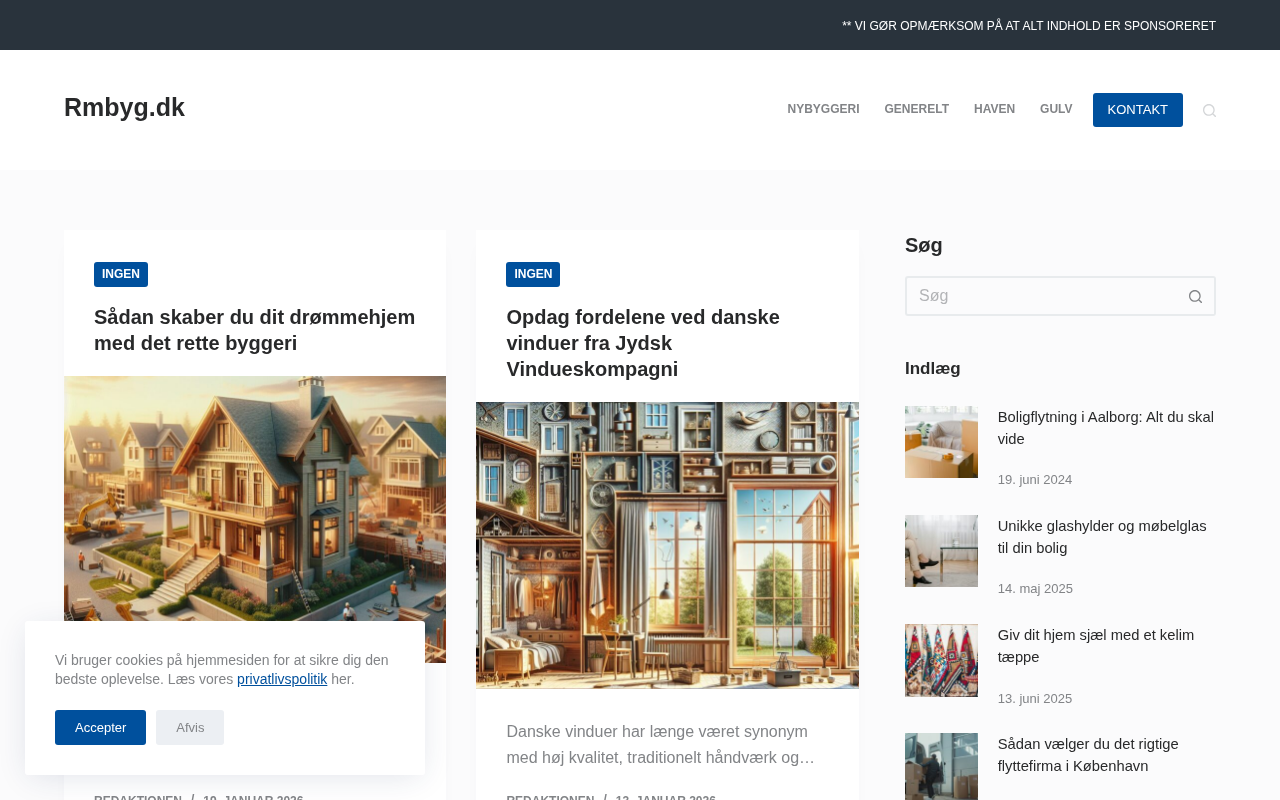Screen dimensions: 1280x800
Task: Submit the sidebar search magnifier button
Action: (1195, 296)
